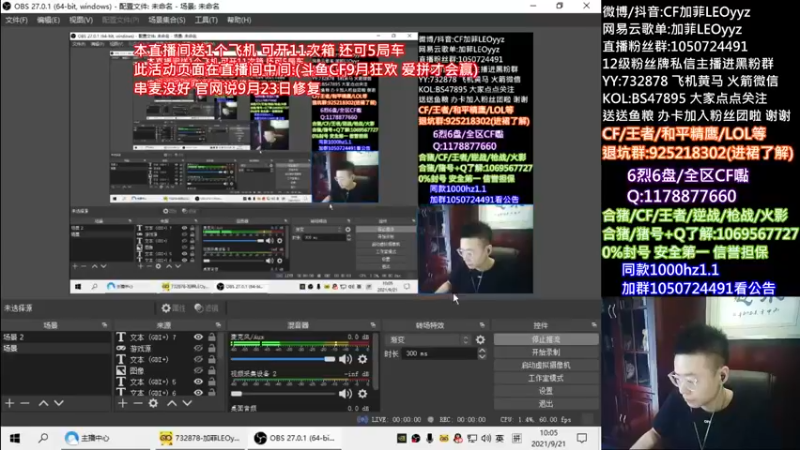The width and height of the screenshot is (800, 450).
Task: Open 麦克风/Aux audio settings gear
Action: [x=362, y=359]
